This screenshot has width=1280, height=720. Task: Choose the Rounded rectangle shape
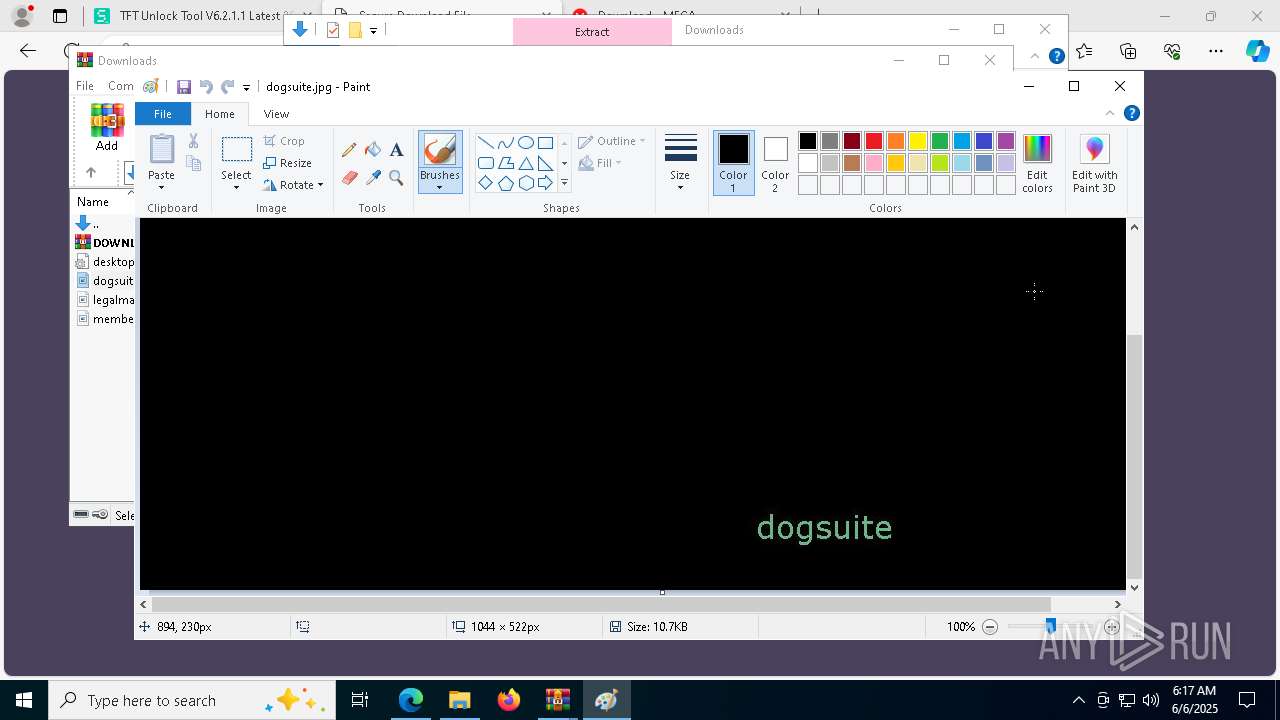485,163
